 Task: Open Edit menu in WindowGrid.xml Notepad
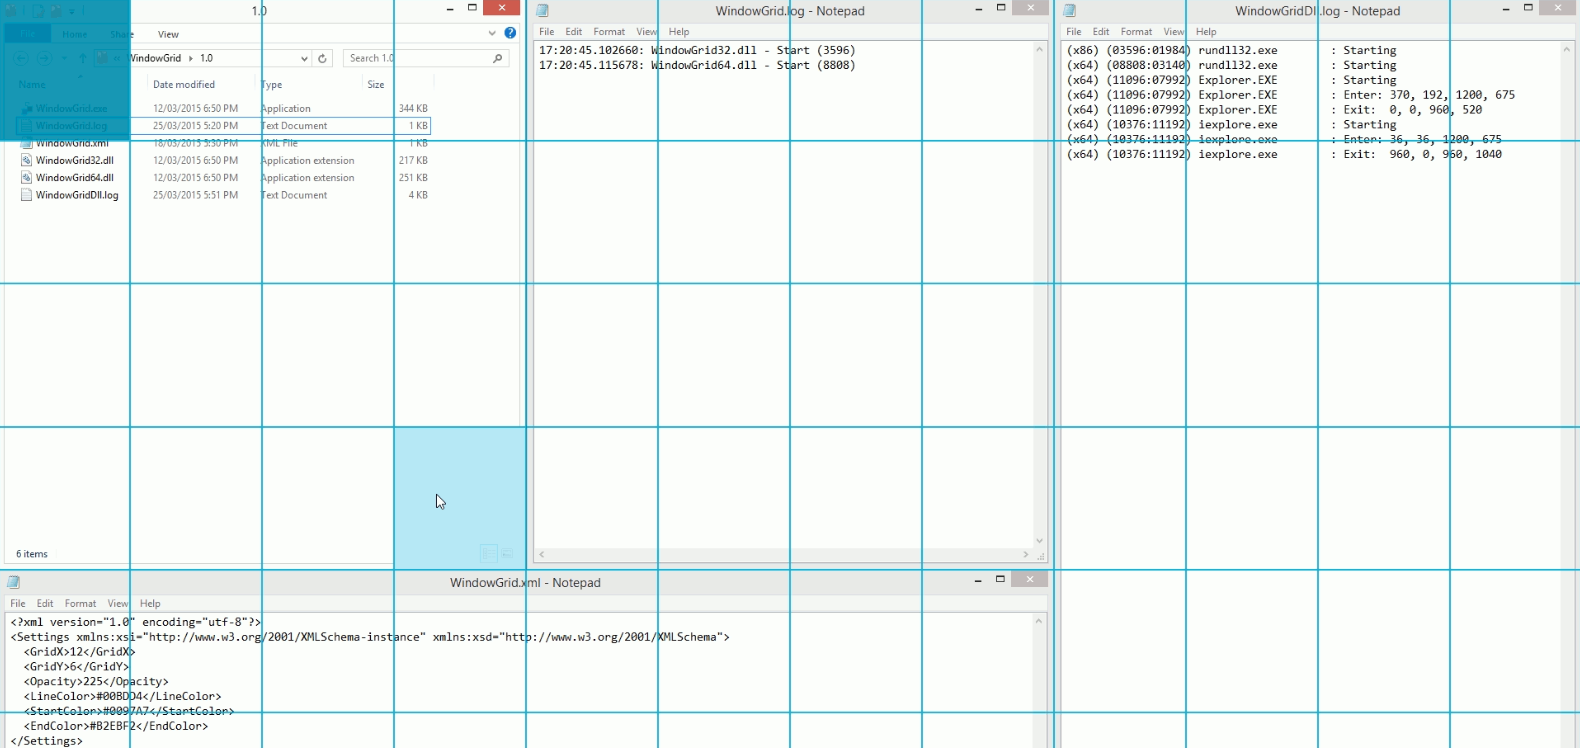45,604
